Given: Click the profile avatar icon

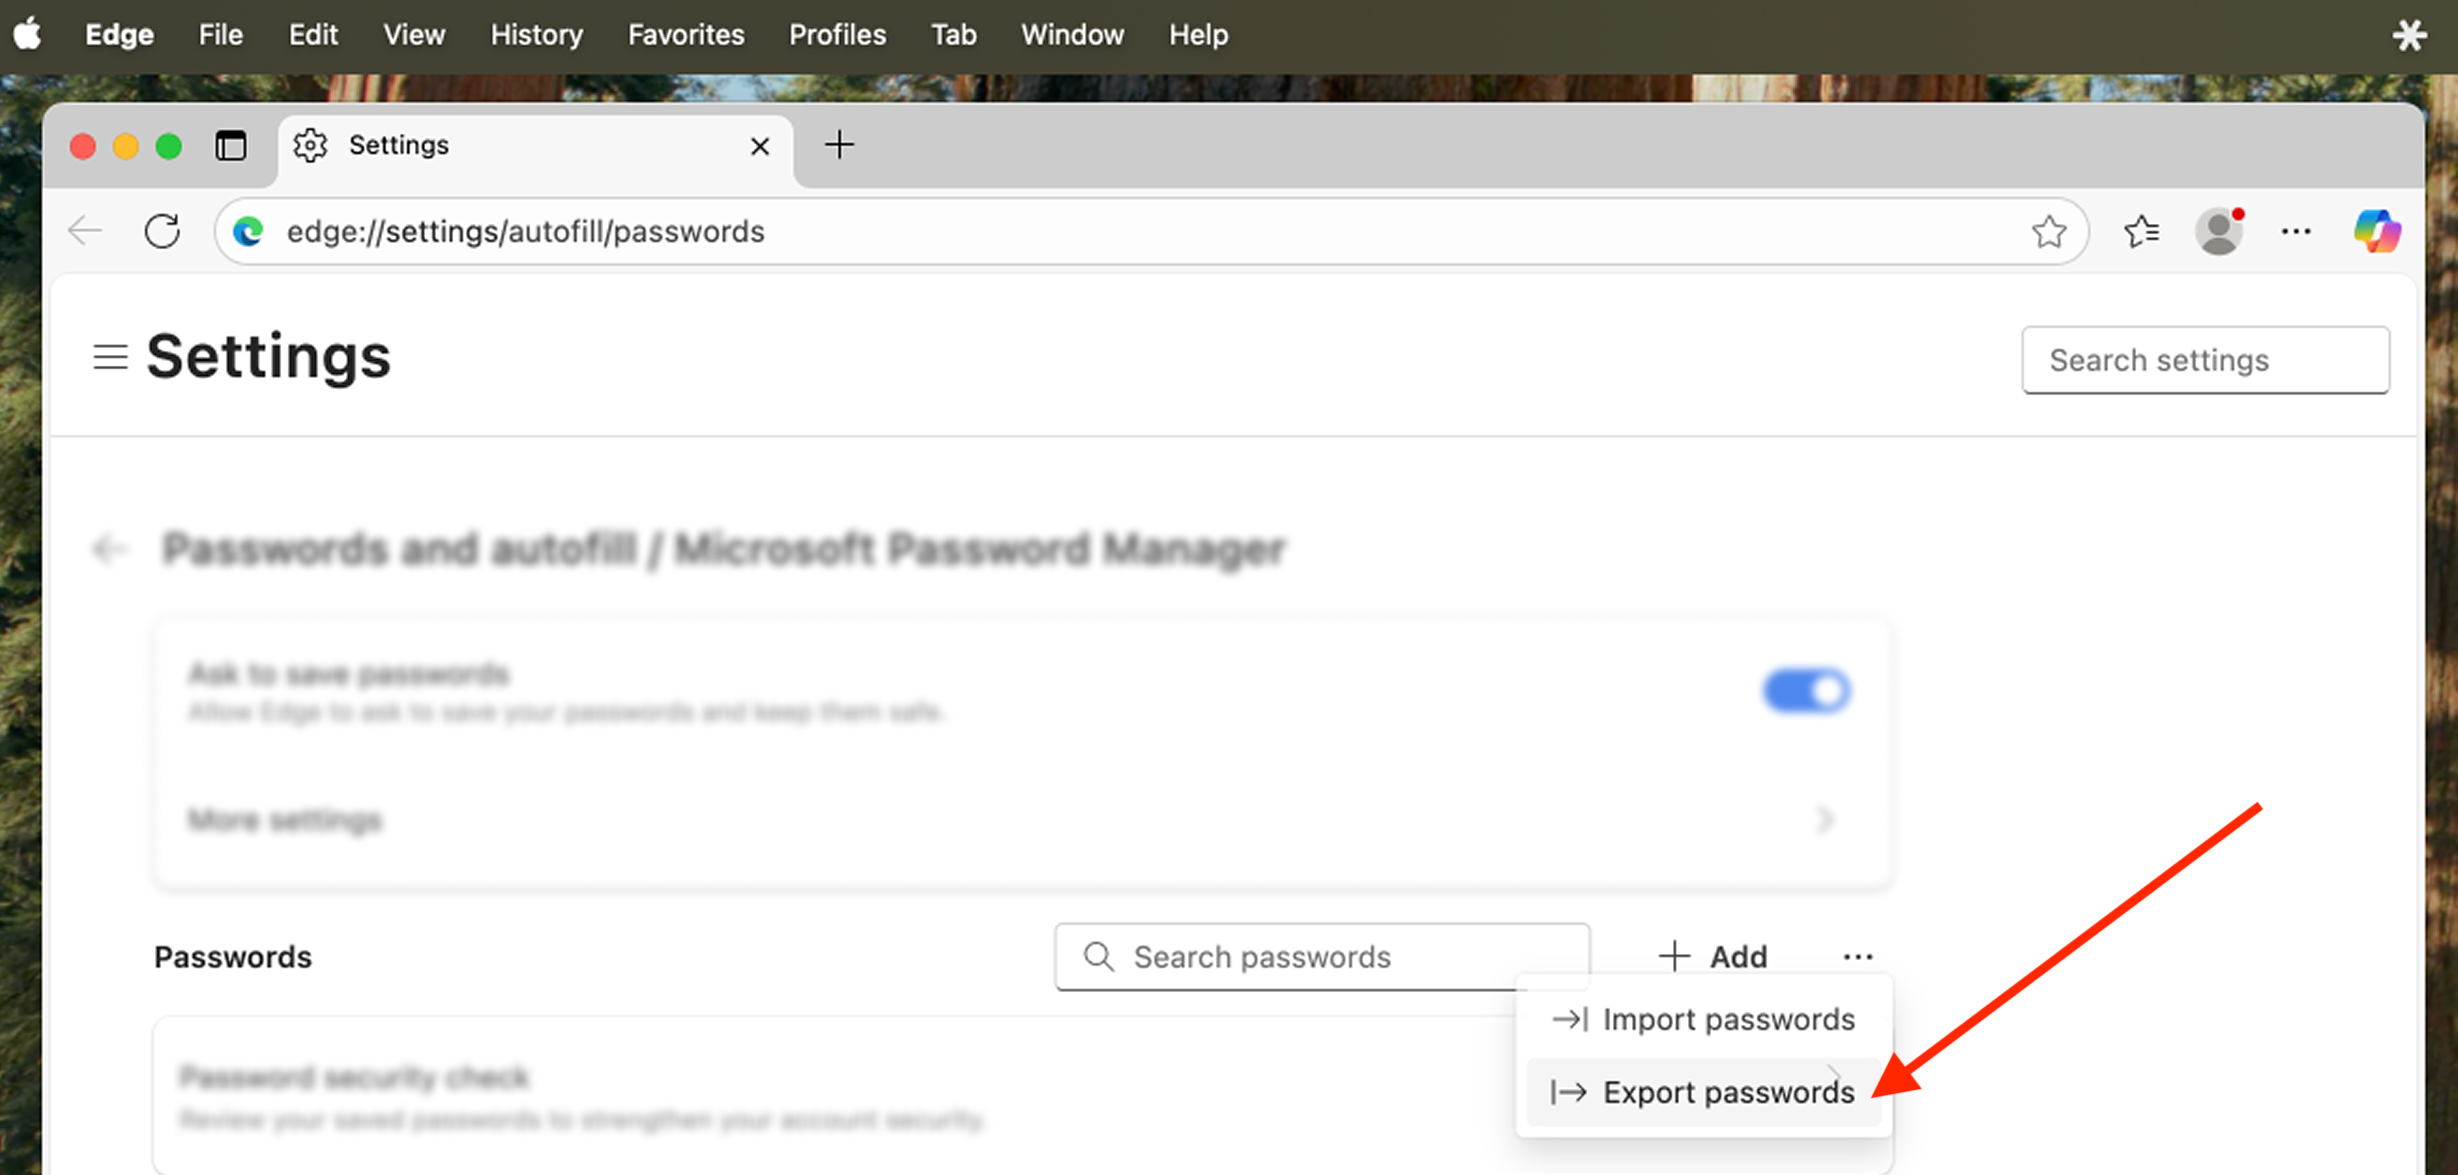Looking at the screenshot, I should (x=2219, y=232).
